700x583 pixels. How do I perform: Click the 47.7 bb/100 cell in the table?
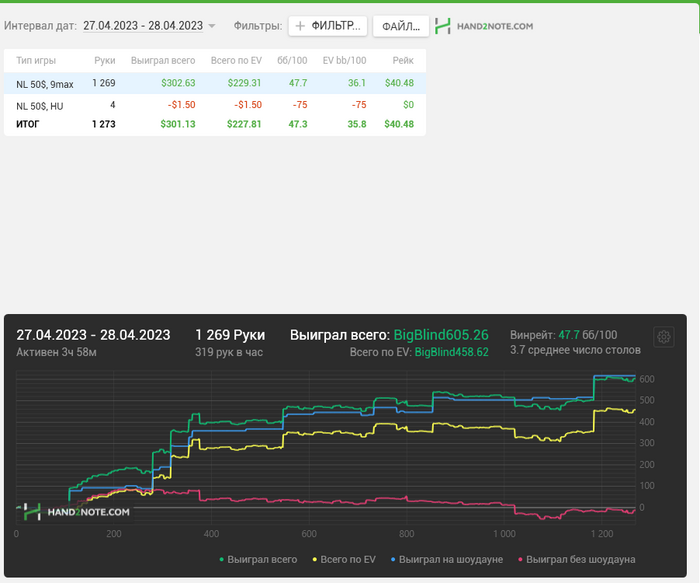coord(298,83)
